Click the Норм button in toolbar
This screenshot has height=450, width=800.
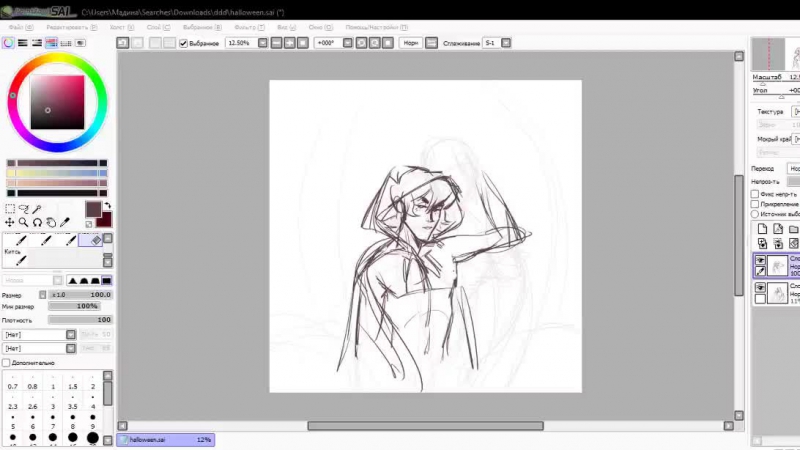coord(410,43)
